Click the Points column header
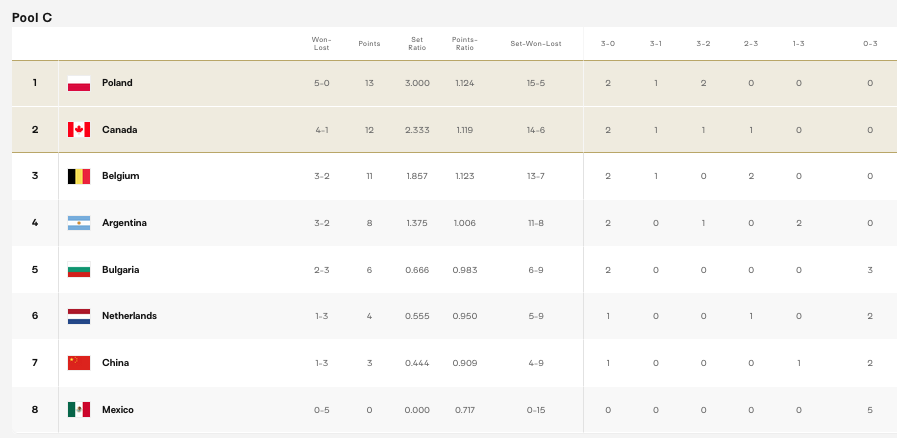The height and width of the screenshot is (438, 897). coord(369,44)
